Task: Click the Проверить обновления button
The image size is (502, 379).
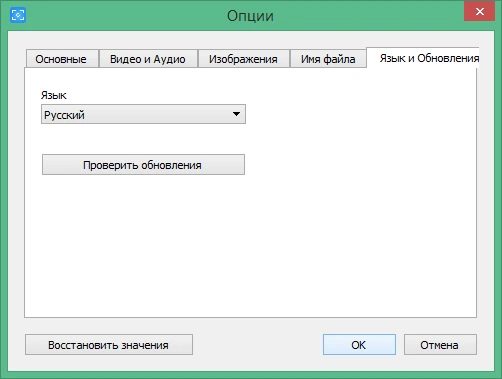Action: [x=143, y=165]
